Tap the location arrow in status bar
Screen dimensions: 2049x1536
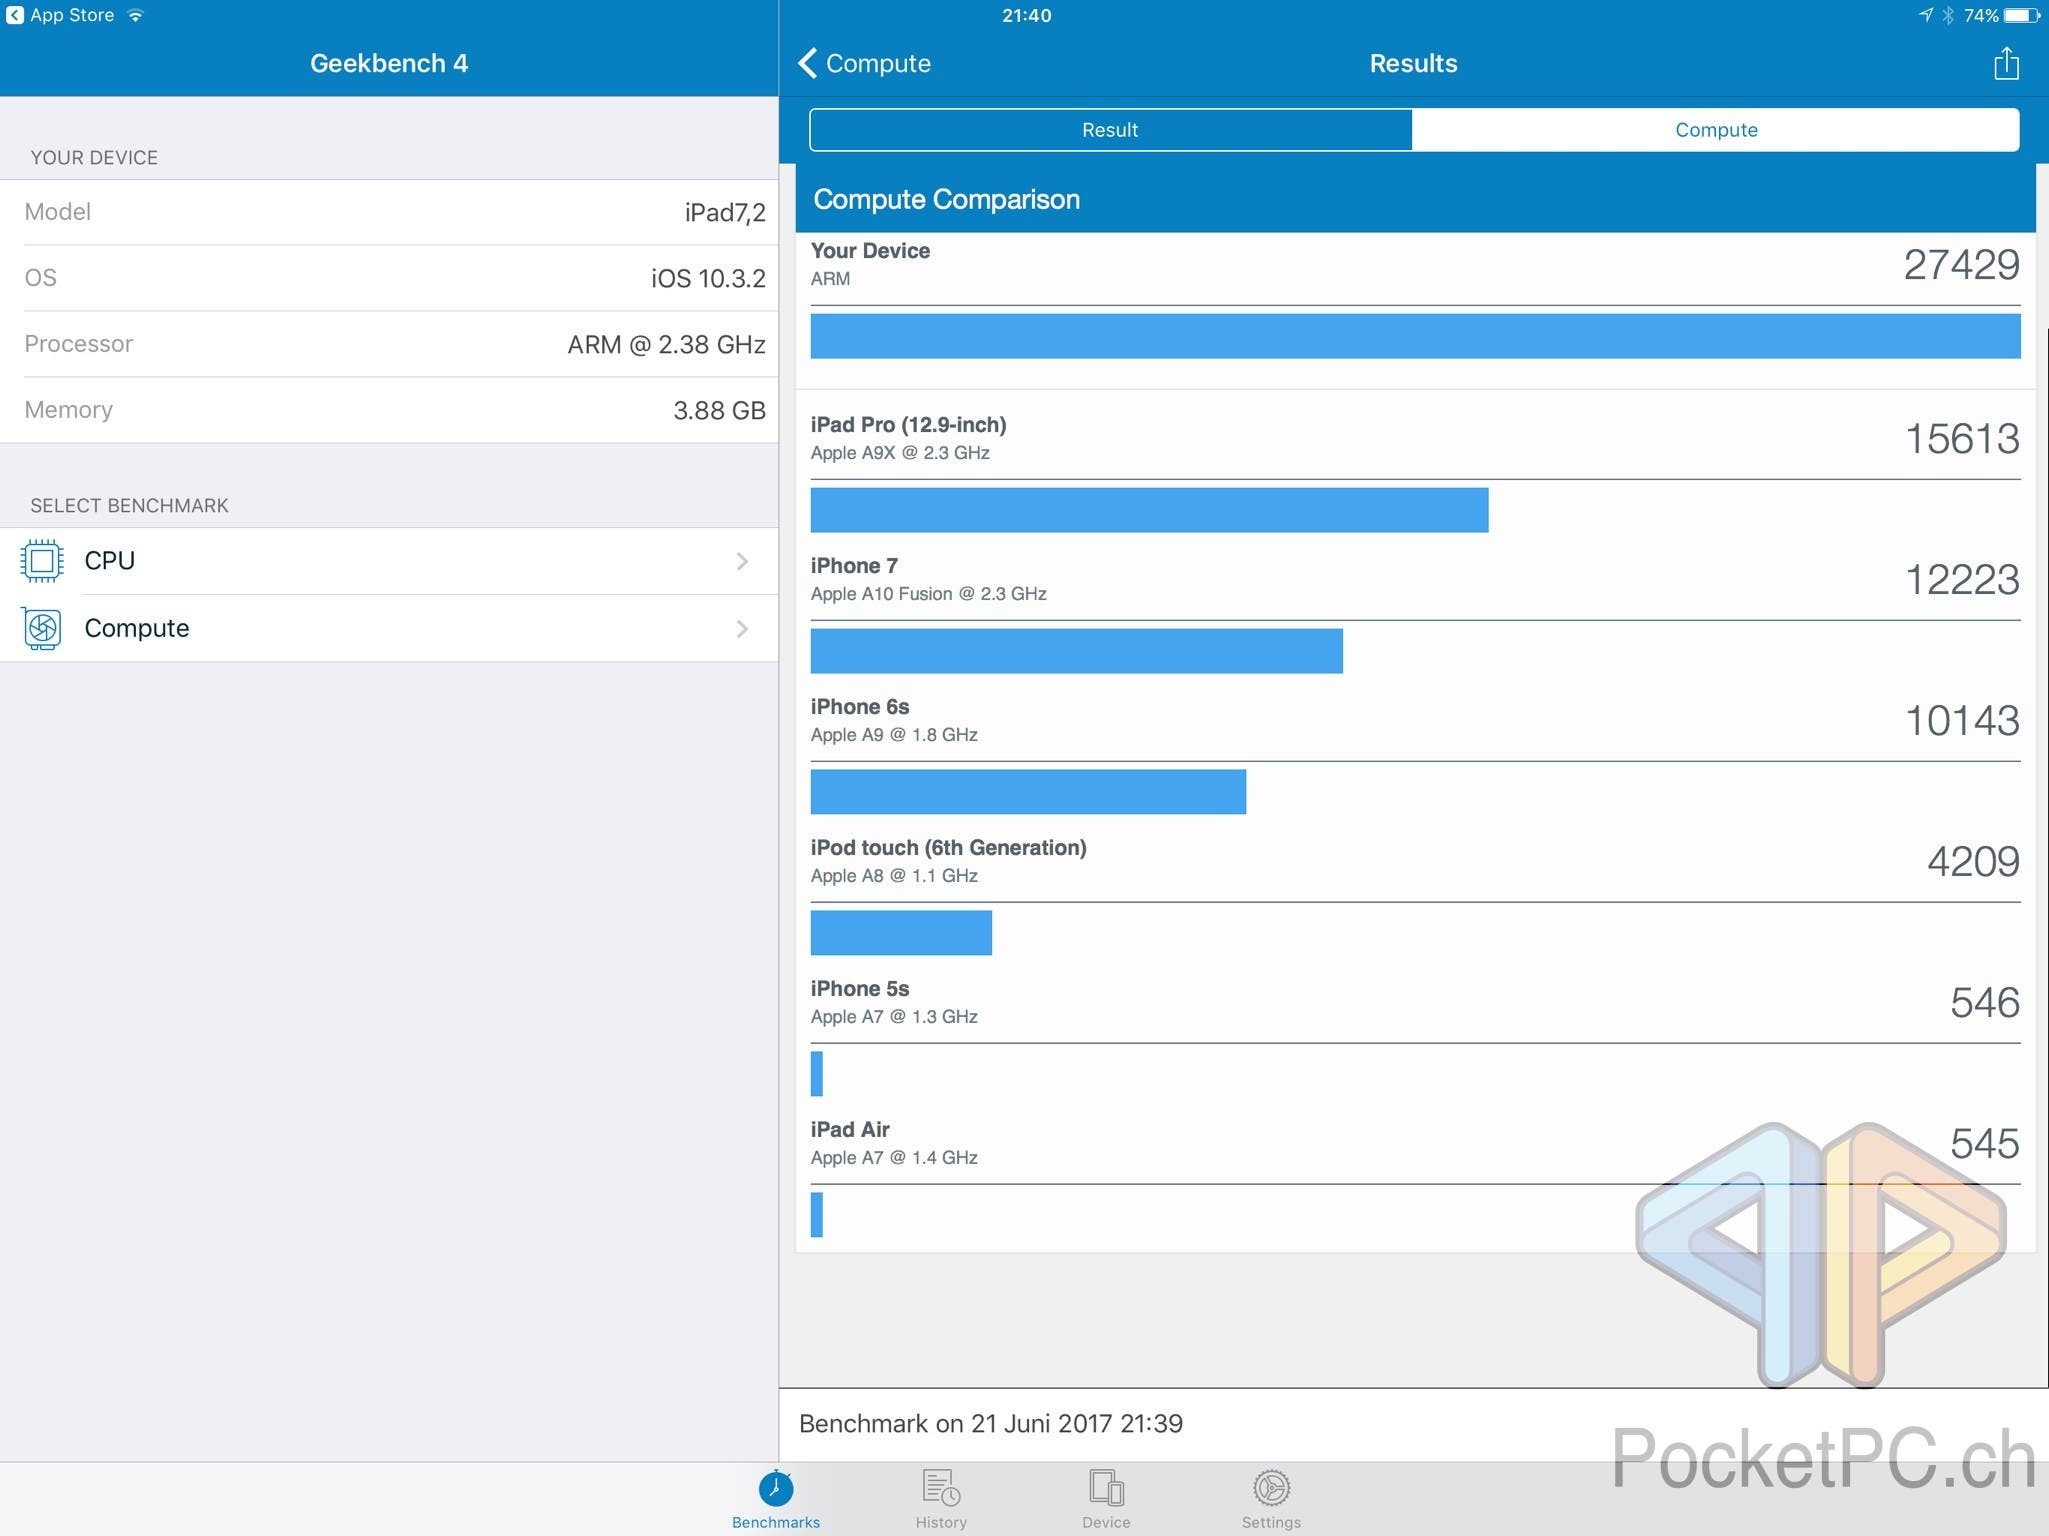[1926, 15]
